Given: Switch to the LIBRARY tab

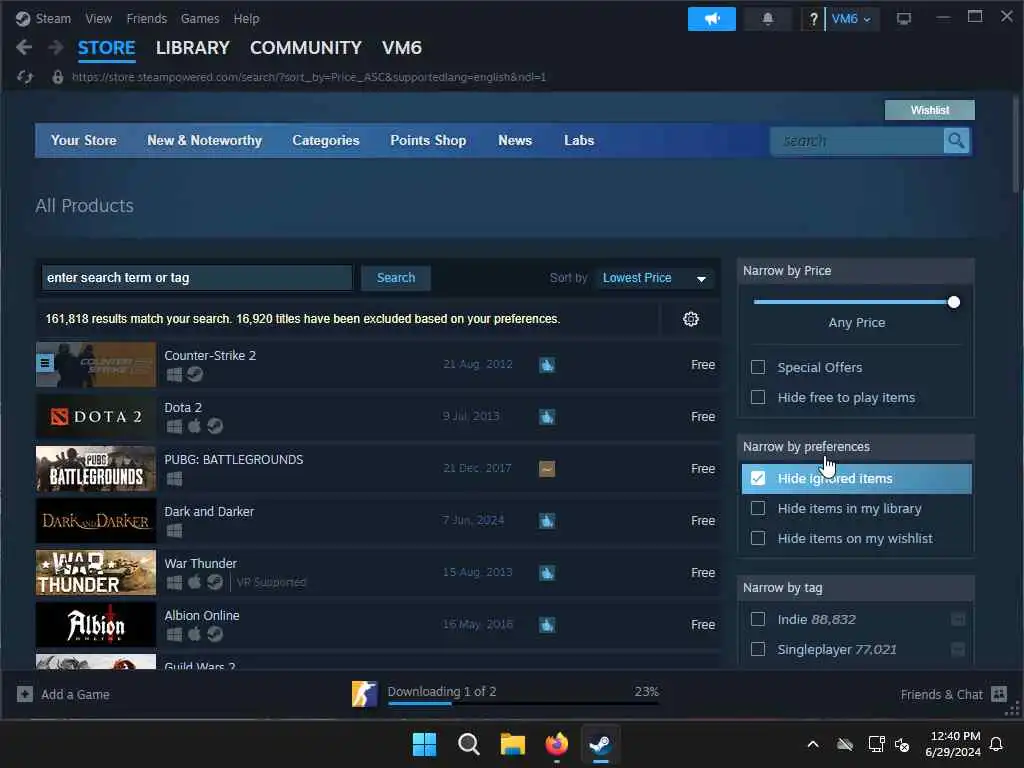Looking at the screenshot, I should pos(193,48).
